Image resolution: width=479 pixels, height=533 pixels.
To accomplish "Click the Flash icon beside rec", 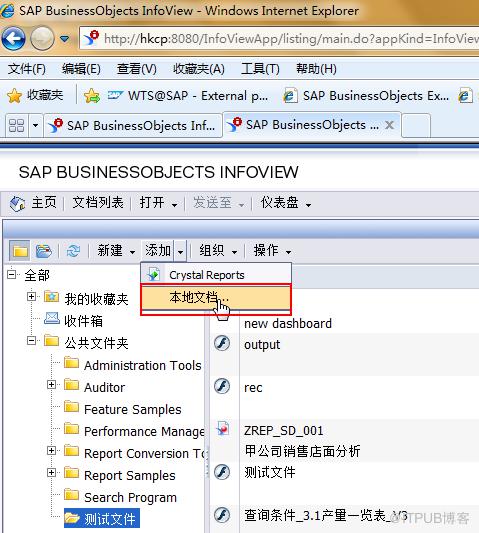I will [222, 386].
